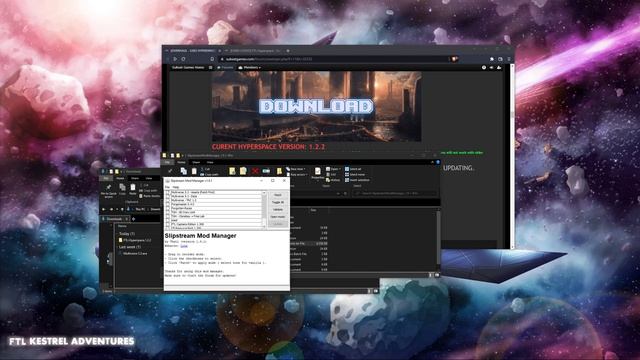Select FTL-Hyperspace.1.2.2 file in Downloads
The image size is (640, 360).
click(135, 240)
